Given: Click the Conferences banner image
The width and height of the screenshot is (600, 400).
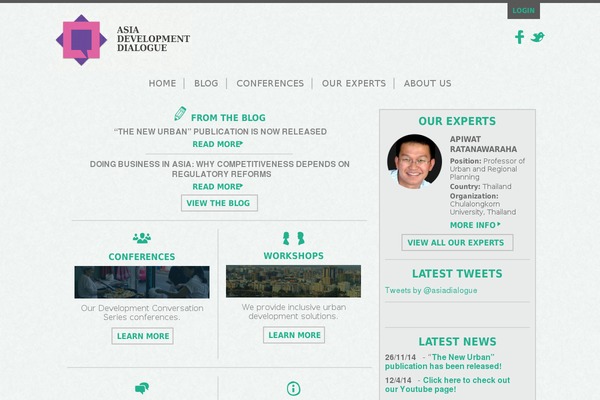Looking at the screenshot, I should pyautogui.click(x=142, y=282).
